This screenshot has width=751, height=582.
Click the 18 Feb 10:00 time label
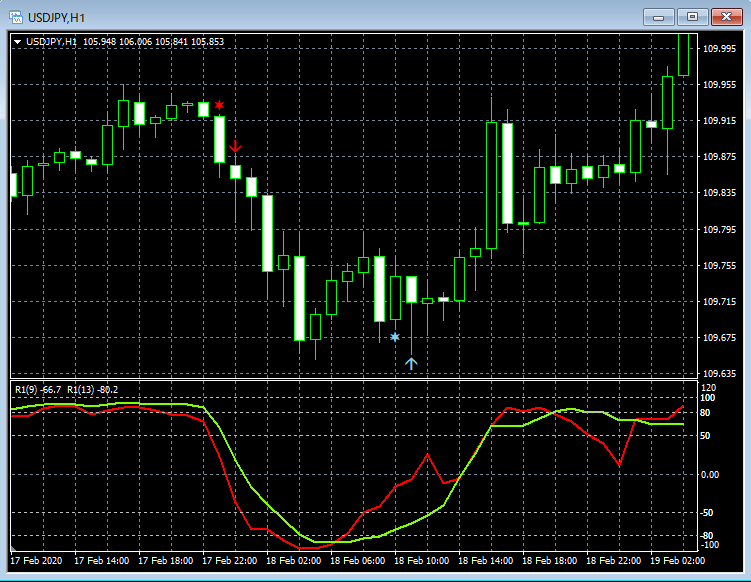pyautogui.click(x=422, y=560)
